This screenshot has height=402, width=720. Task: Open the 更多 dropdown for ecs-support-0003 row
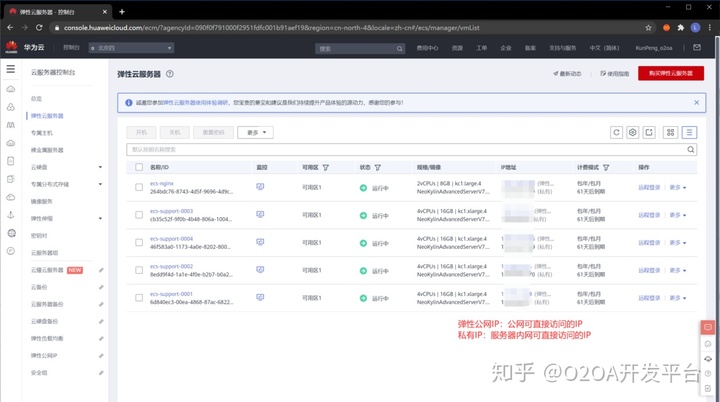678,215
